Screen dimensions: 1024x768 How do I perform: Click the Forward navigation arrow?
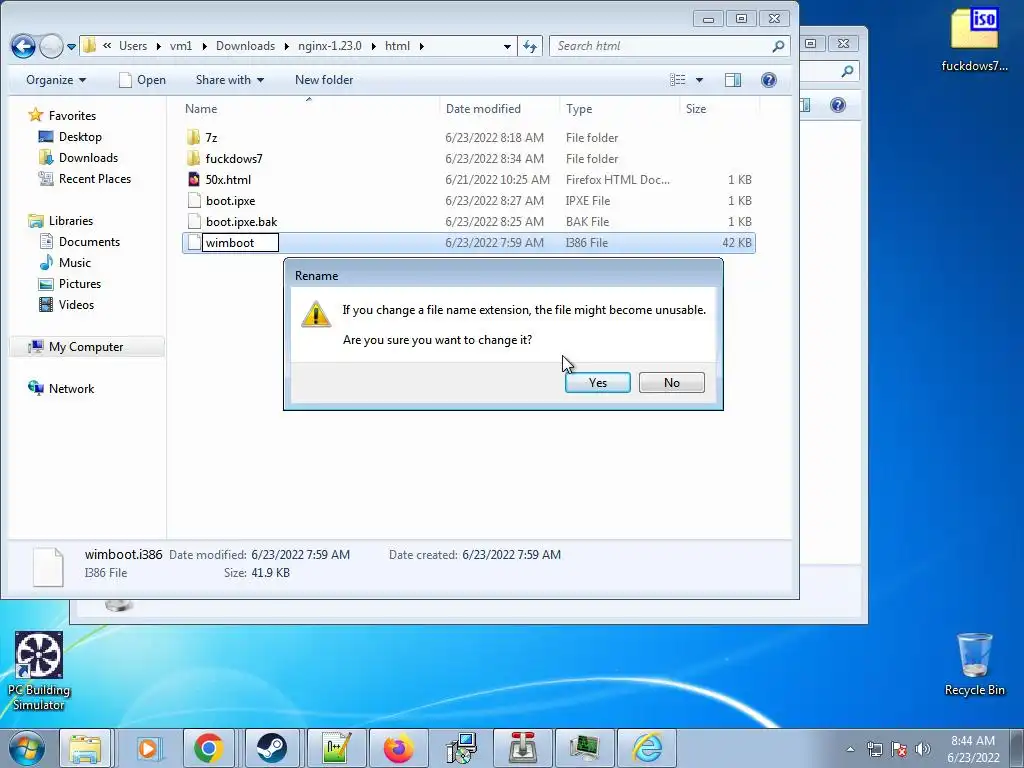51,46
